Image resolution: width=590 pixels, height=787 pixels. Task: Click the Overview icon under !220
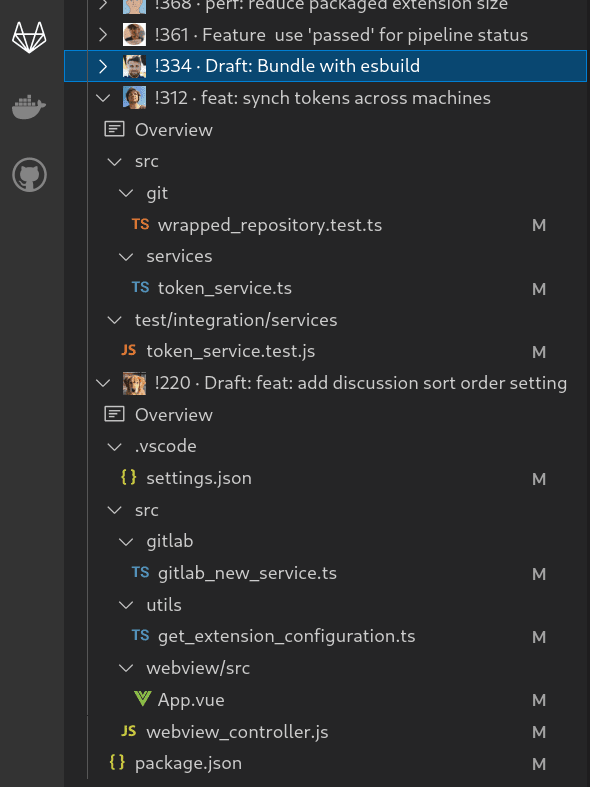click(x=114, y=415)
